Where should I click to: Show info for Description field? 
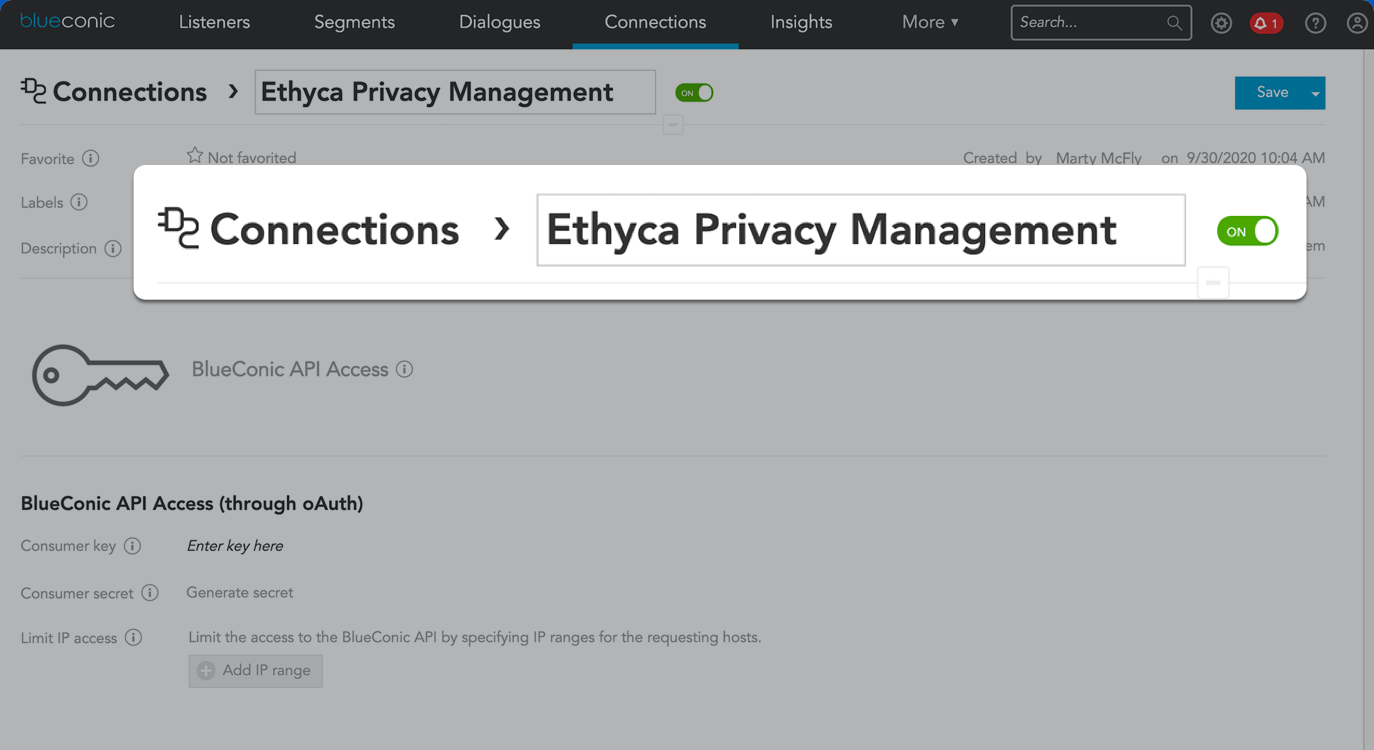coord(113,248)
